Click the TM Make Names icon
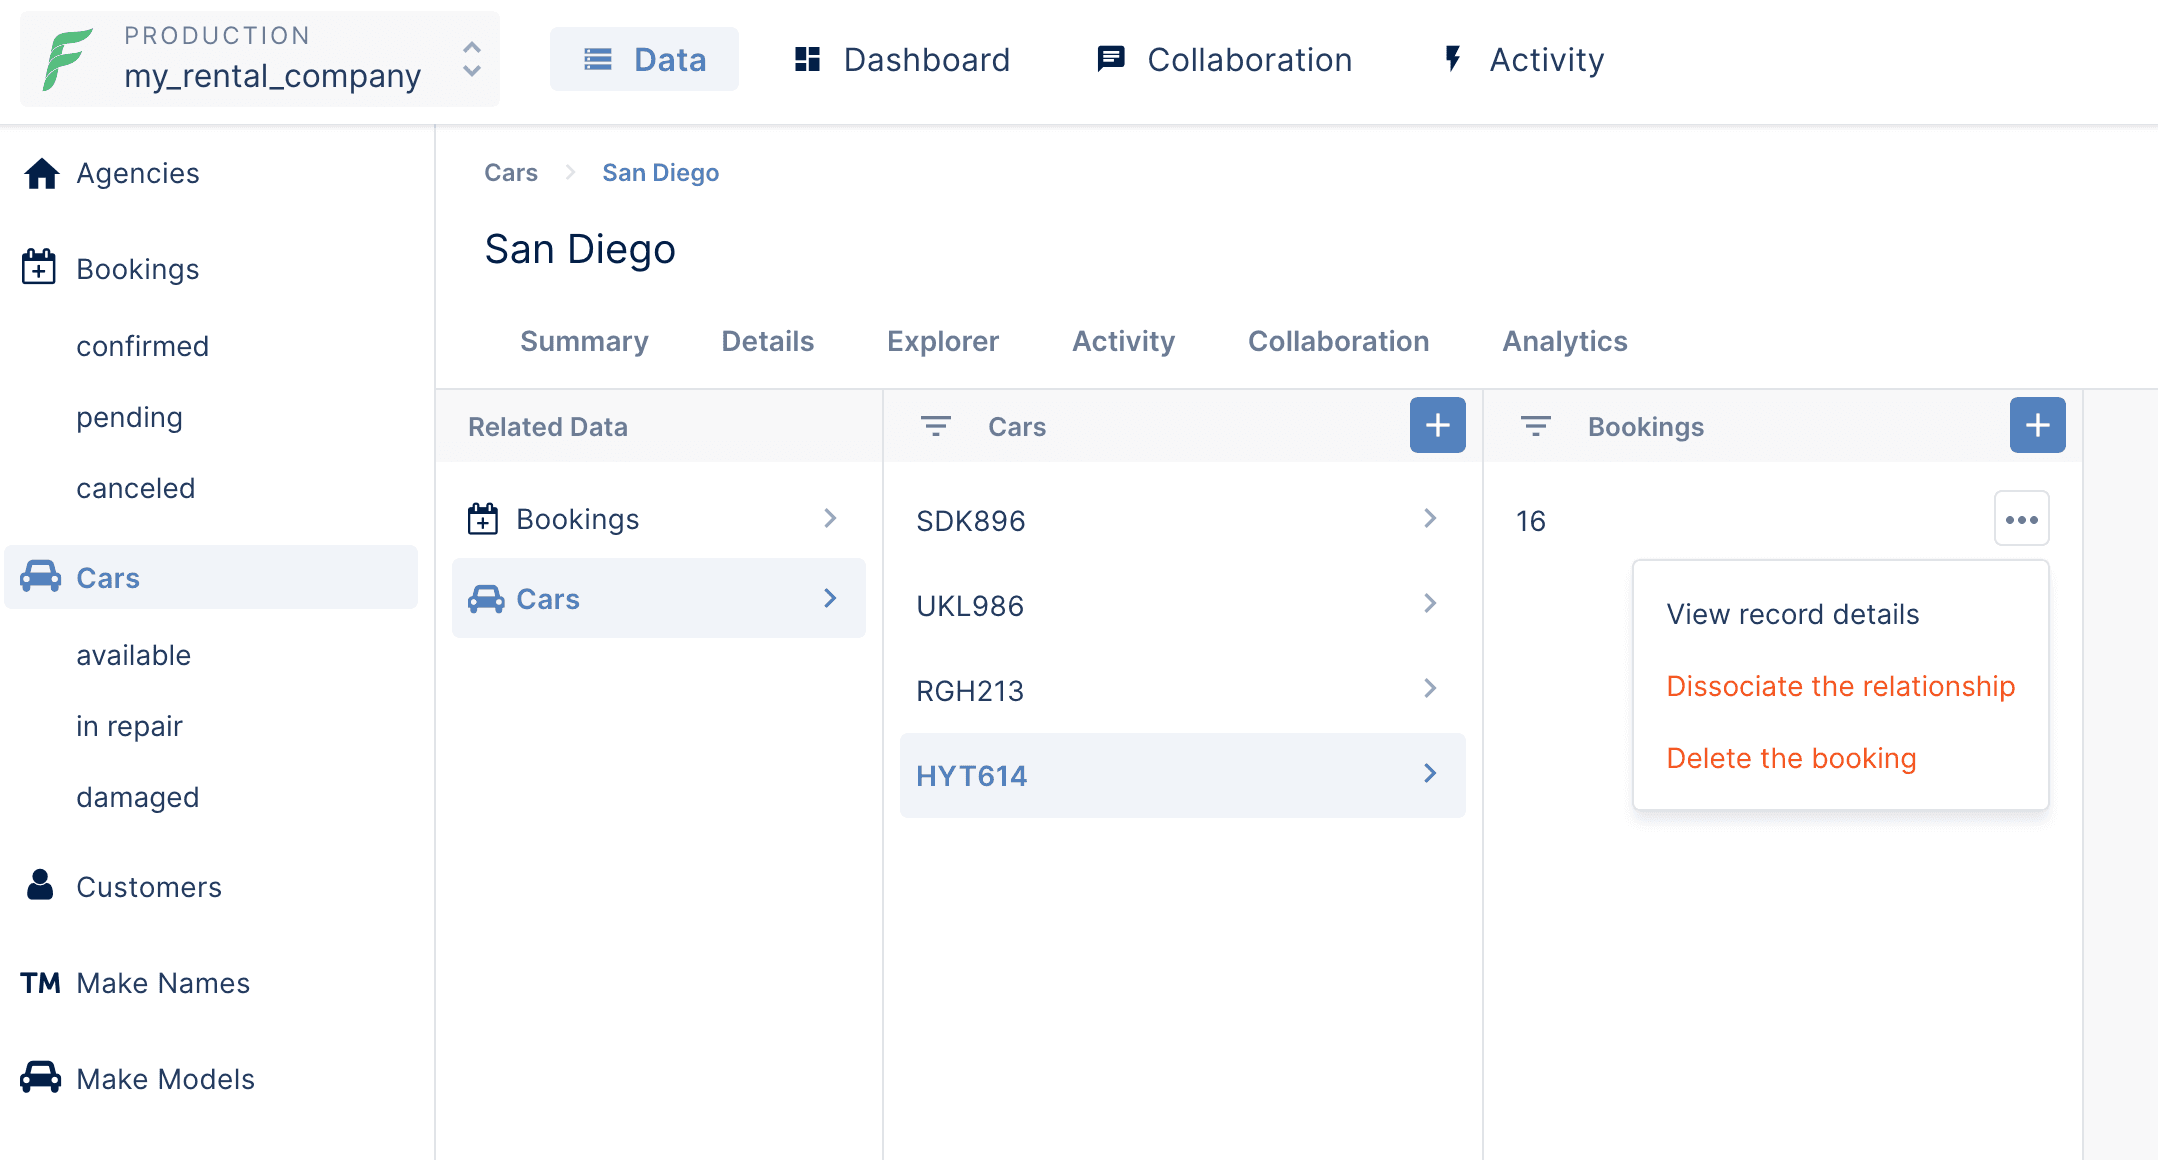 [40, 983]
